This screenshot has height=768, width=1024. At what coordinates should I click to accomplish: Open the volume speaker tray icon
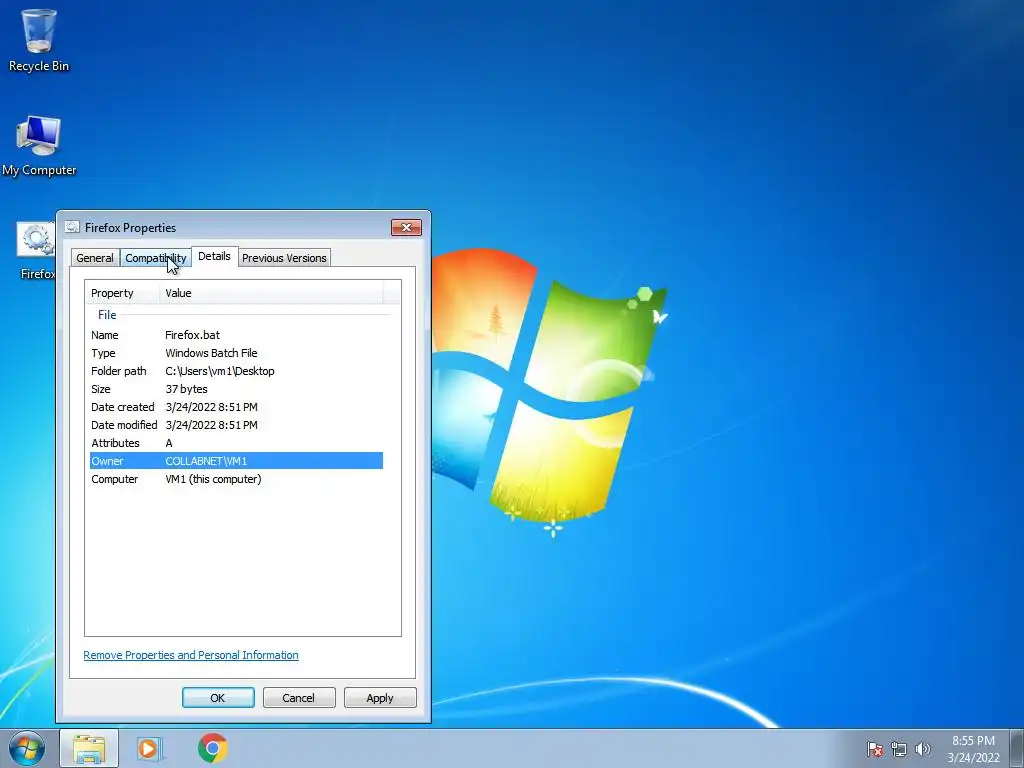pos(922,749)
